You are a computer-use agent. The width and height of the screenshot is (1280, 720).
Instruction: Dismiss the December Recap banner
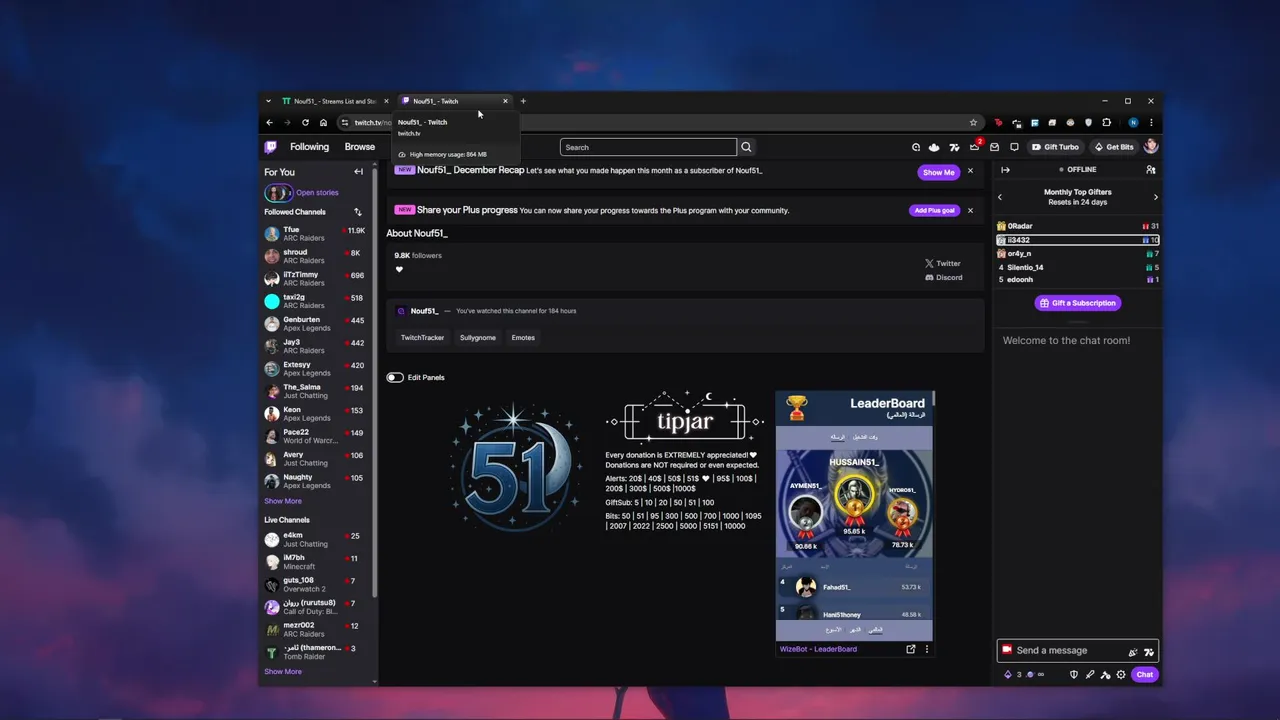970,171
